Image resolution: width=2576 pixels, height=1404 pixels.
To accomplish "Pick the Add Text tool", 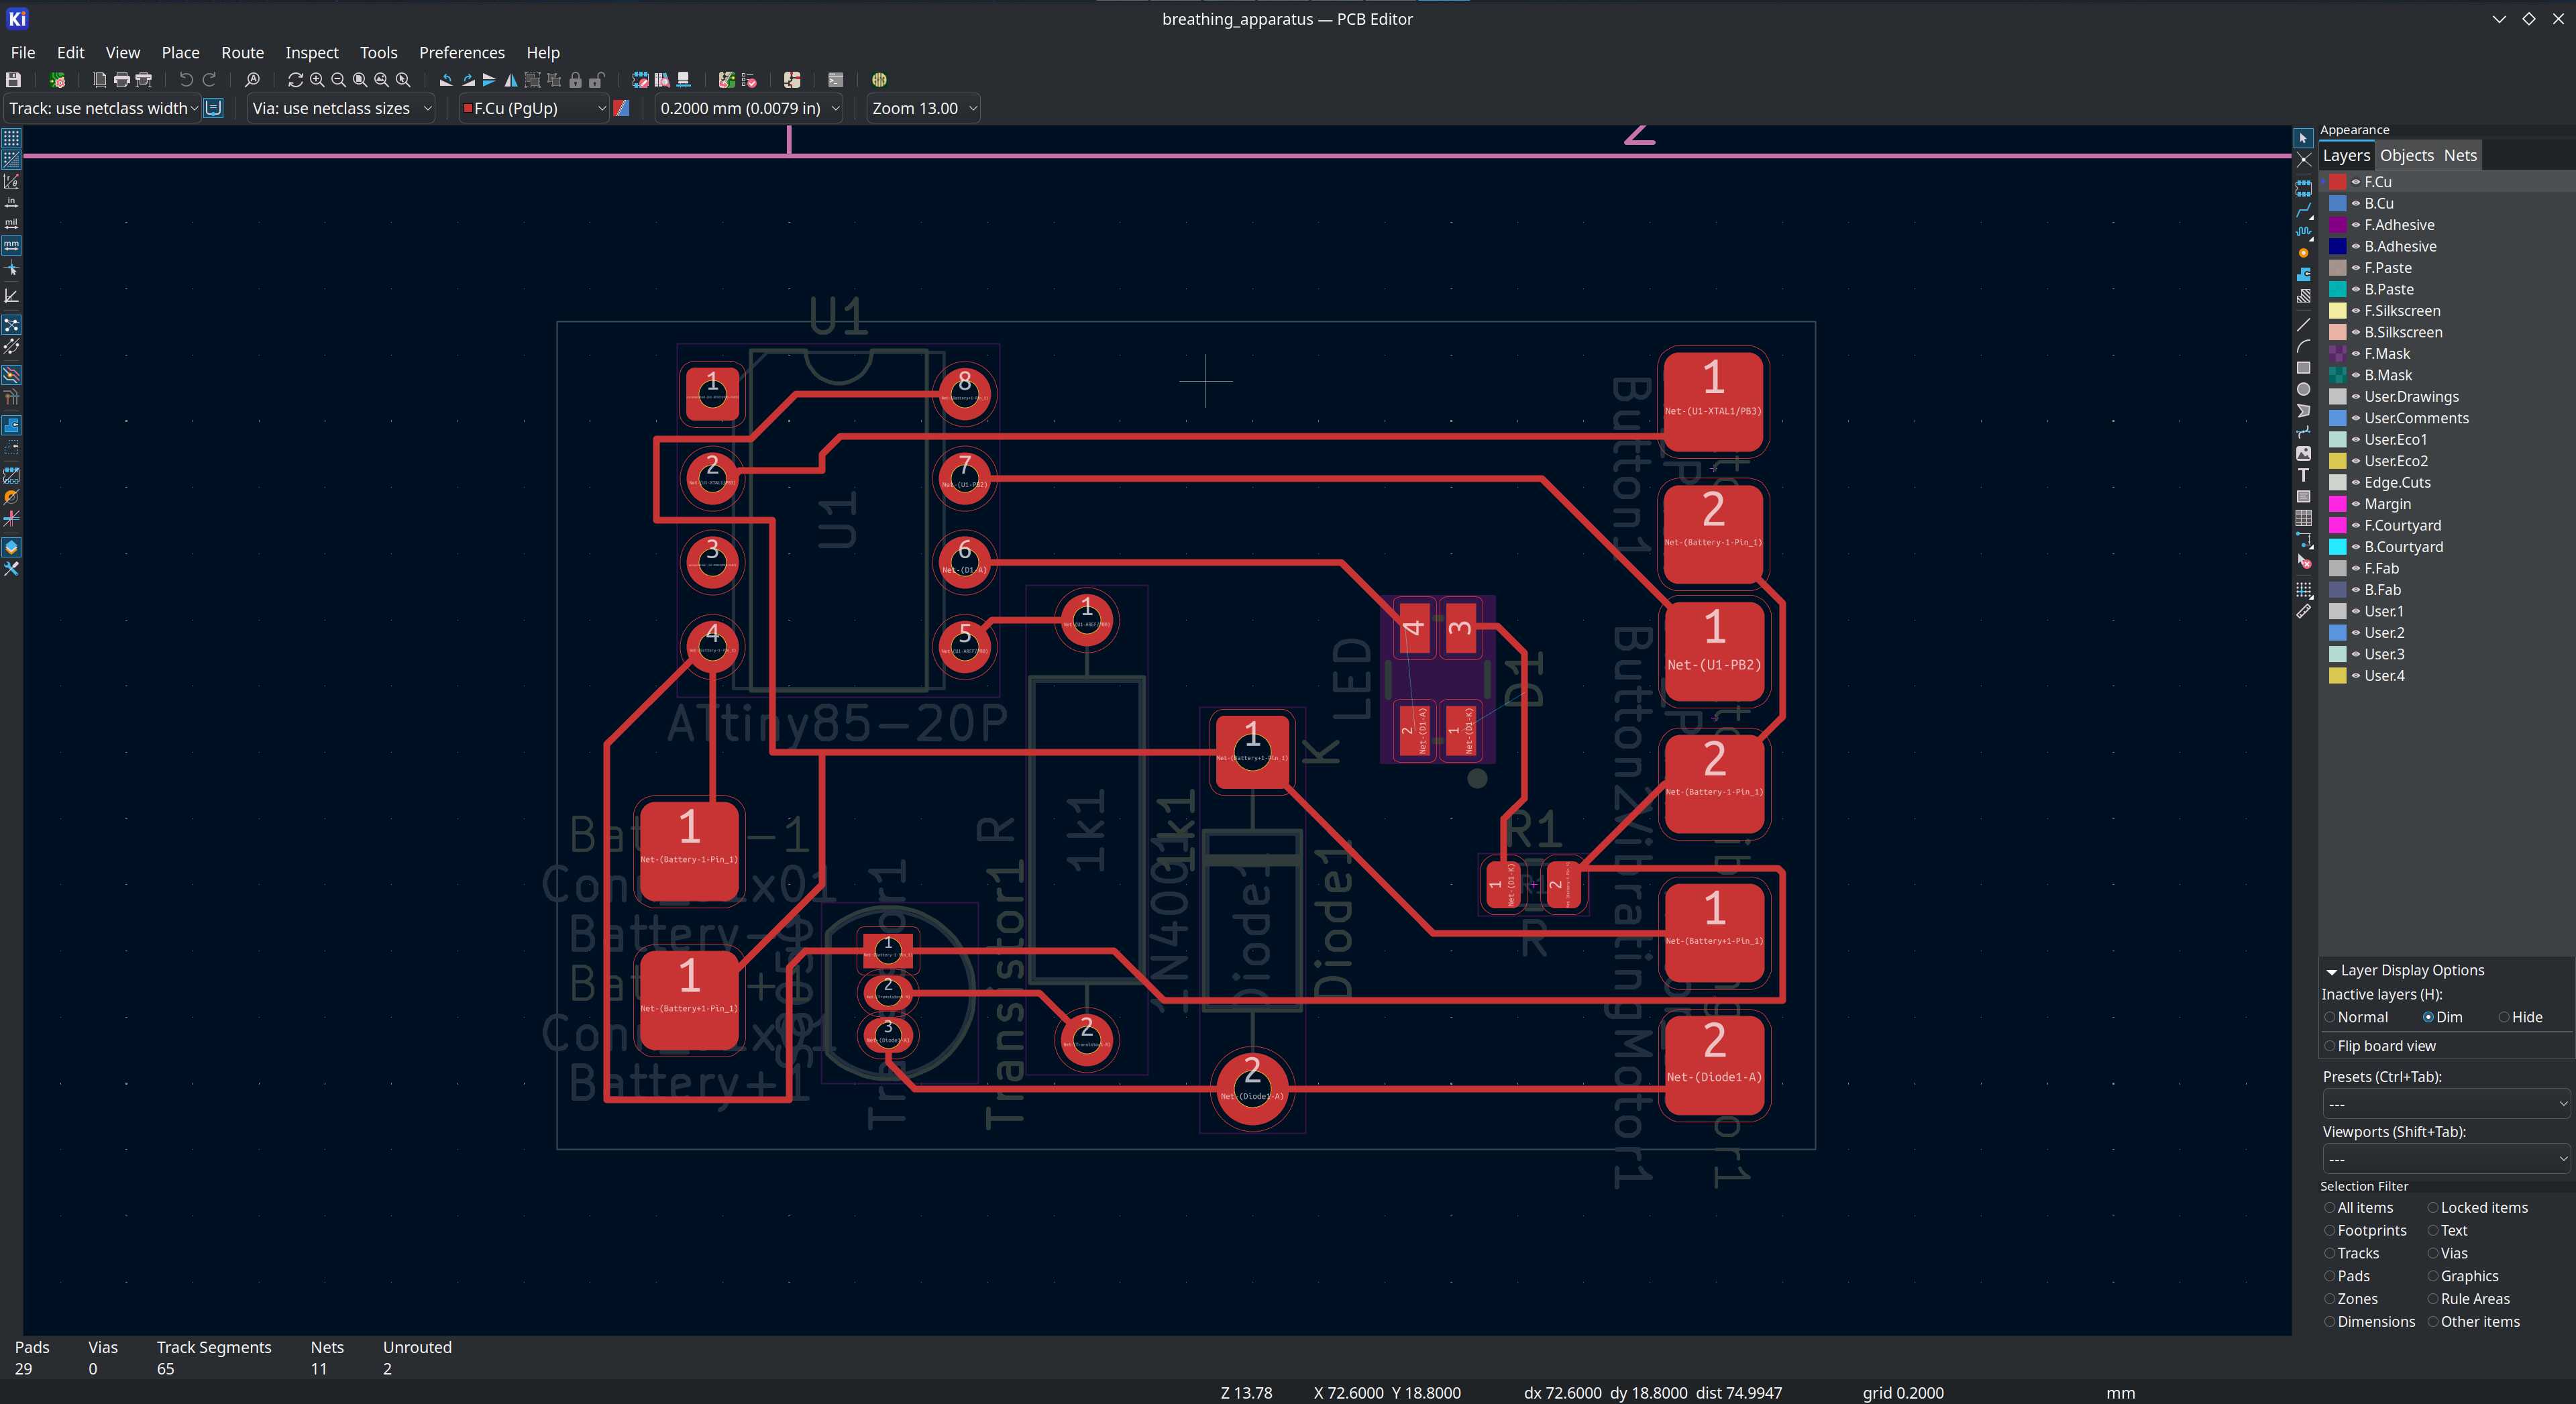I will pos(2303,475).
